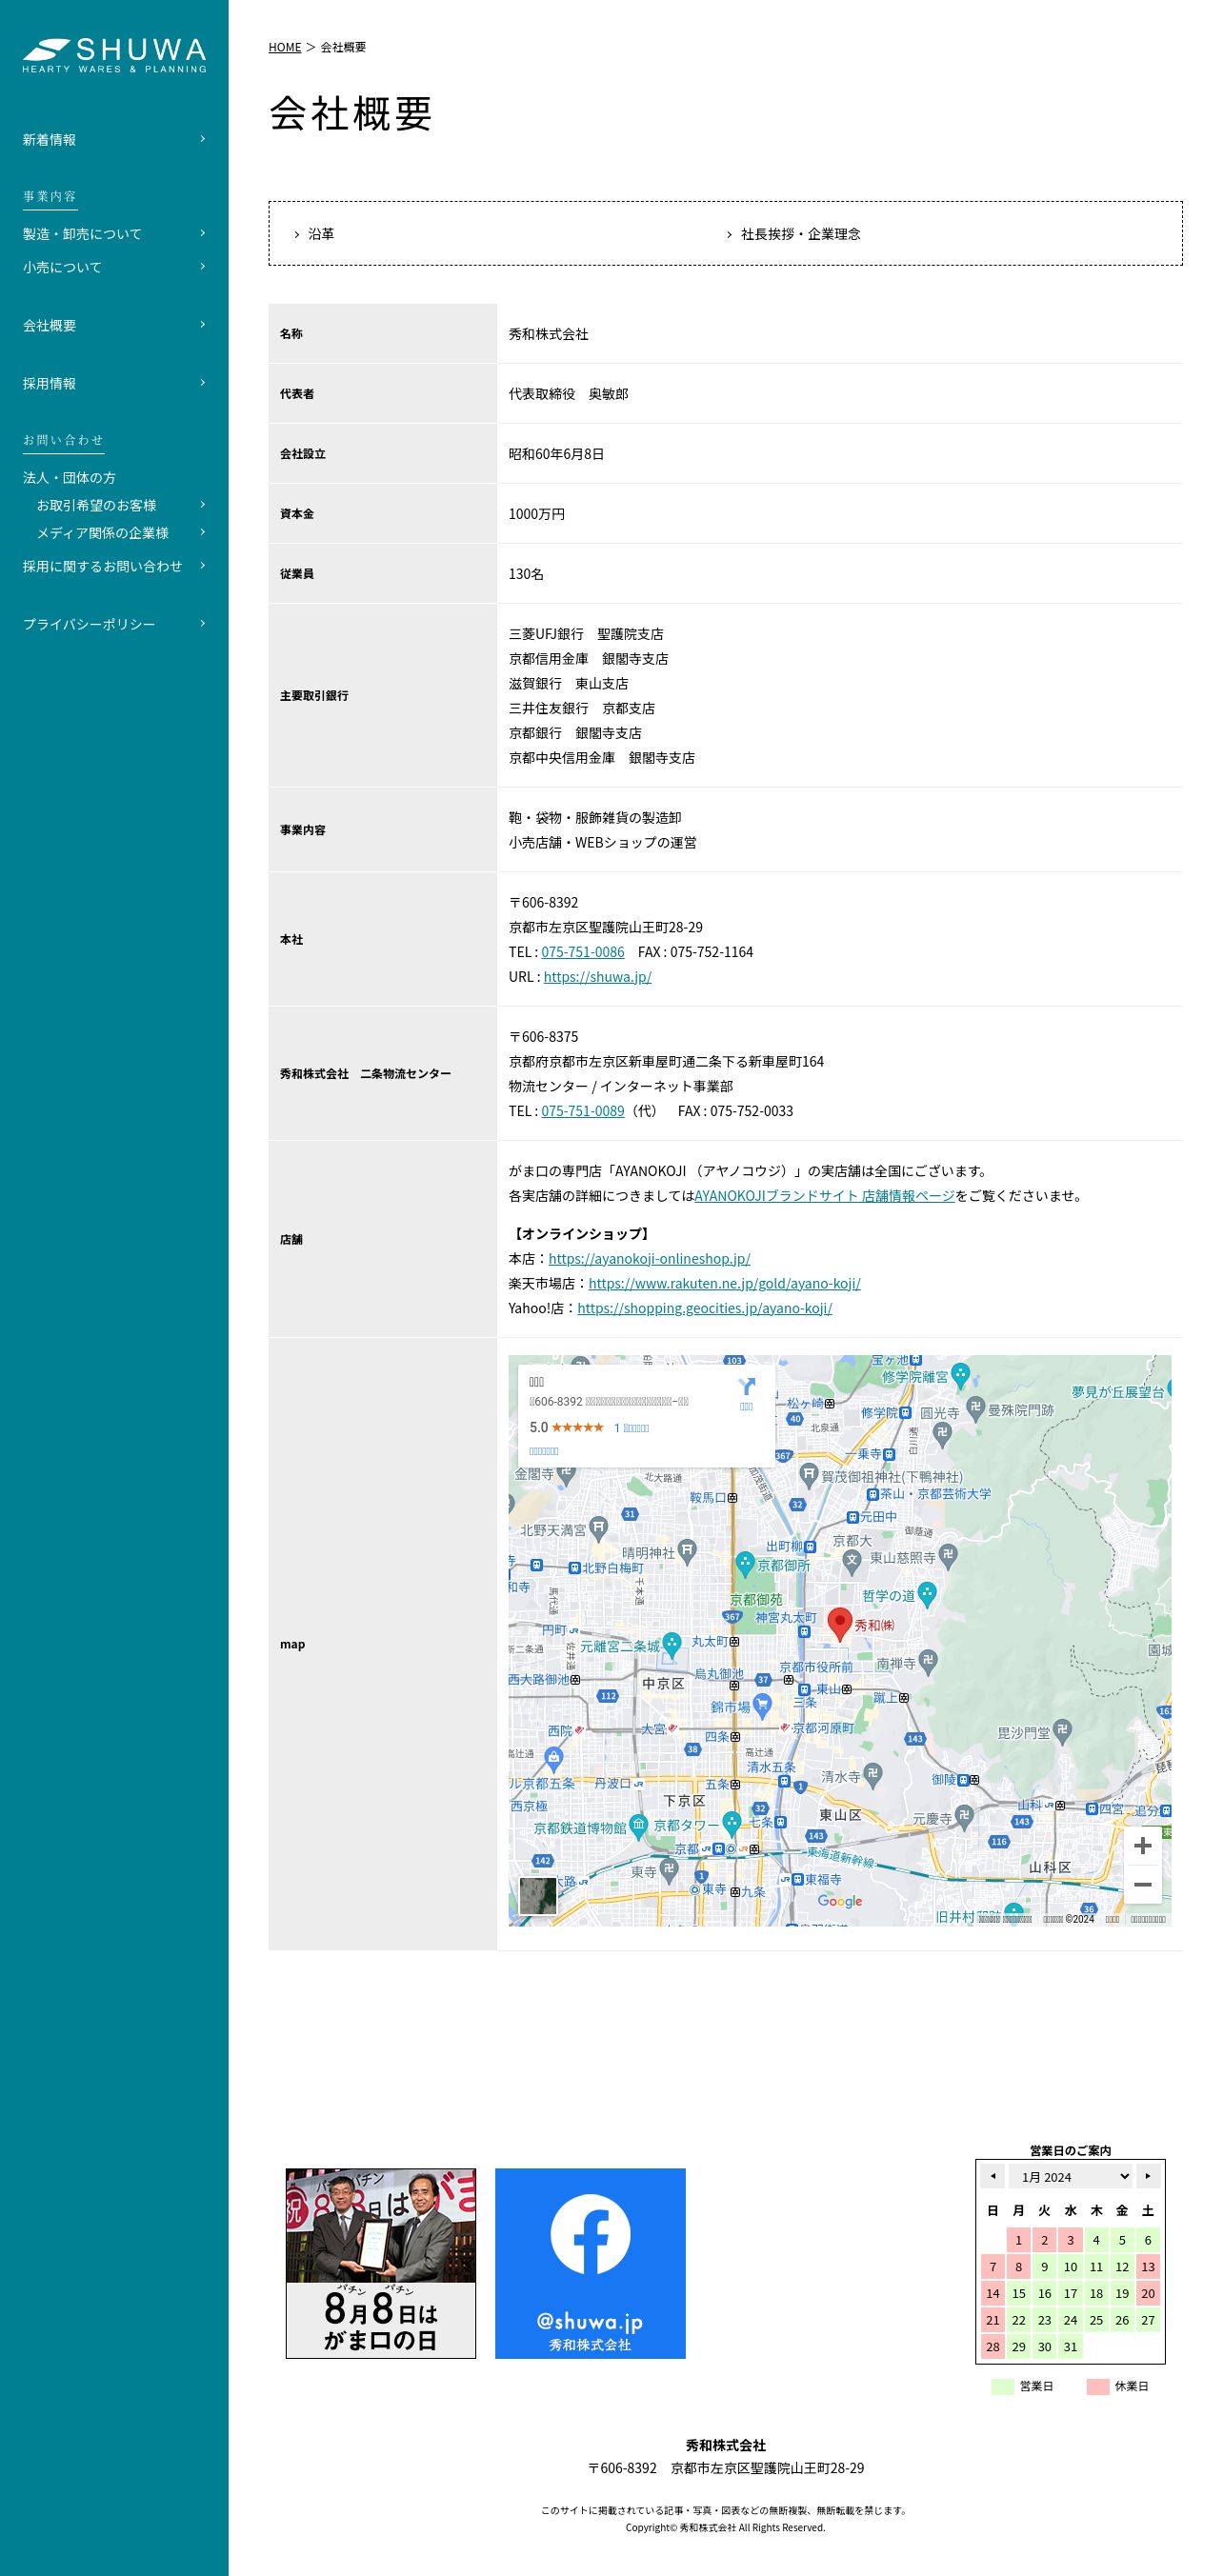Open 採用に関するお問い合わせ link
Screen dimensions: 1223x2576
[x=114, y=566]
